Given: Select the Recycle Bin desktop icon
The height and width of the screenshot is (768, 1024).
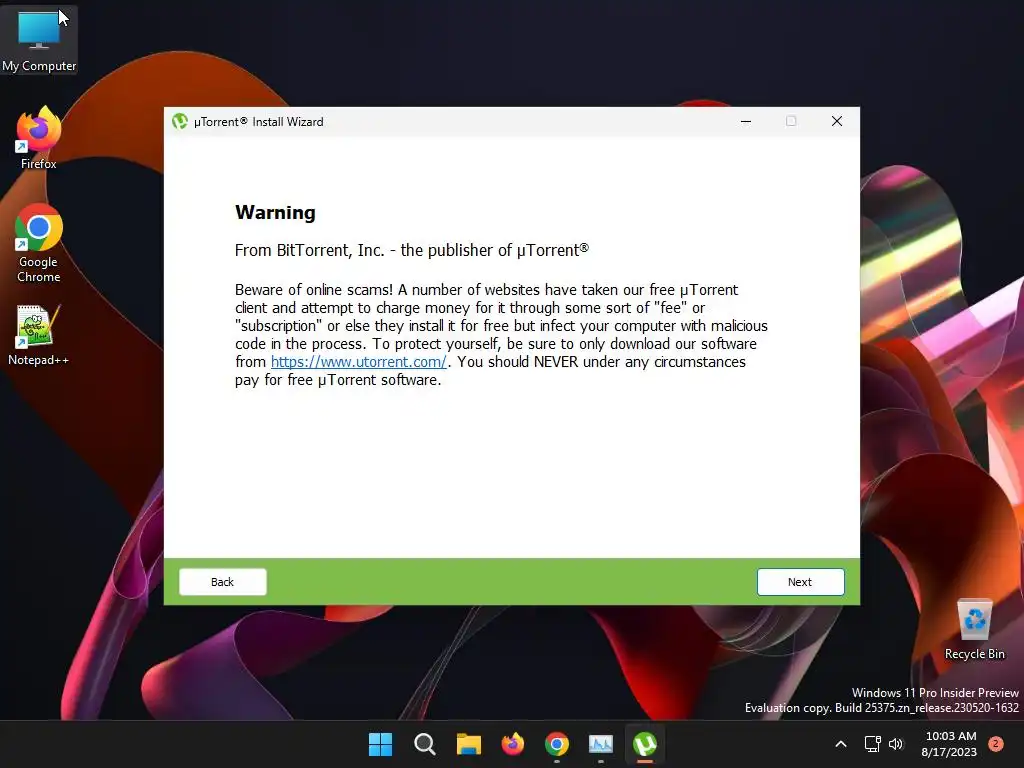Looking at the screenshot, I should pyautogui.click(x=974, y=630).
